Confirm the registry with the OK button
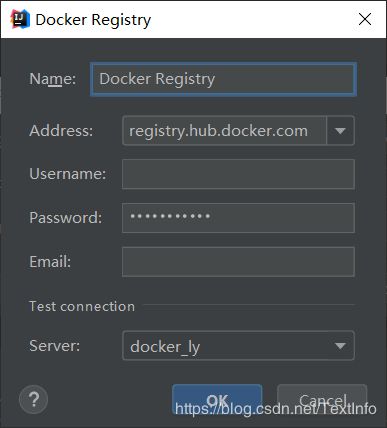Image resolution: width=387 pixels, height=428 pixels. click(217, 399)
